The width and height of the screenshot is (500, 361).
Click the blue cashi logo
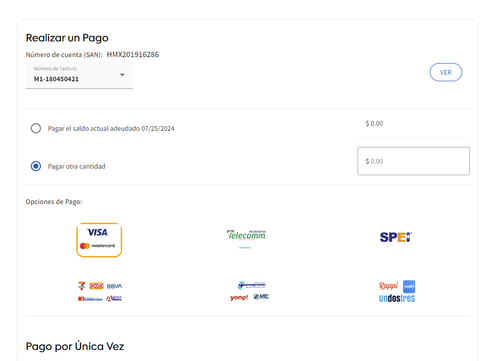click(x=409, y=287)
